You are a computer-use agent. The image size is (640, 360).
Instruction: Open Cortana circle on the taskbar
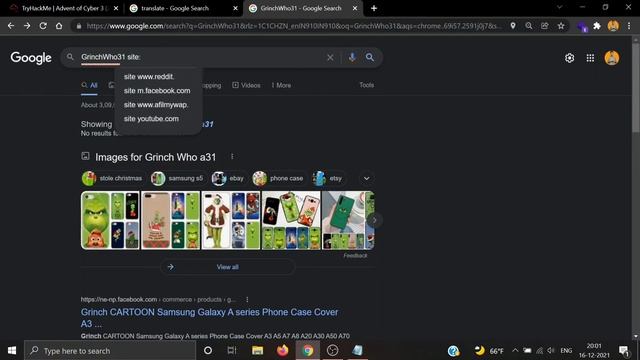208,350
